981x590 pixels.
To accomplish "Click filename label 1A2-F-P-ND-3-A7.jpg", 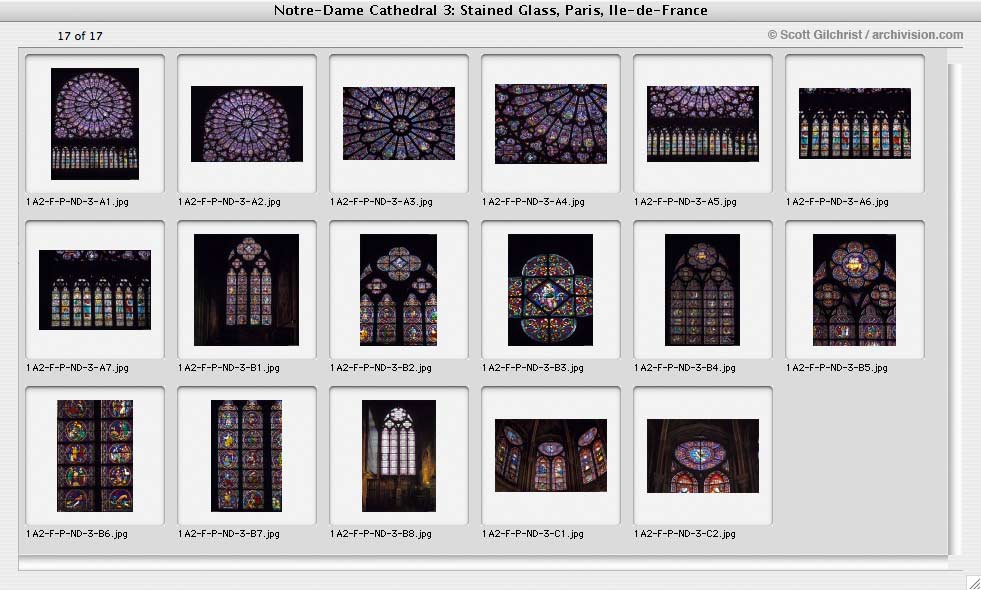I will 78,368.
